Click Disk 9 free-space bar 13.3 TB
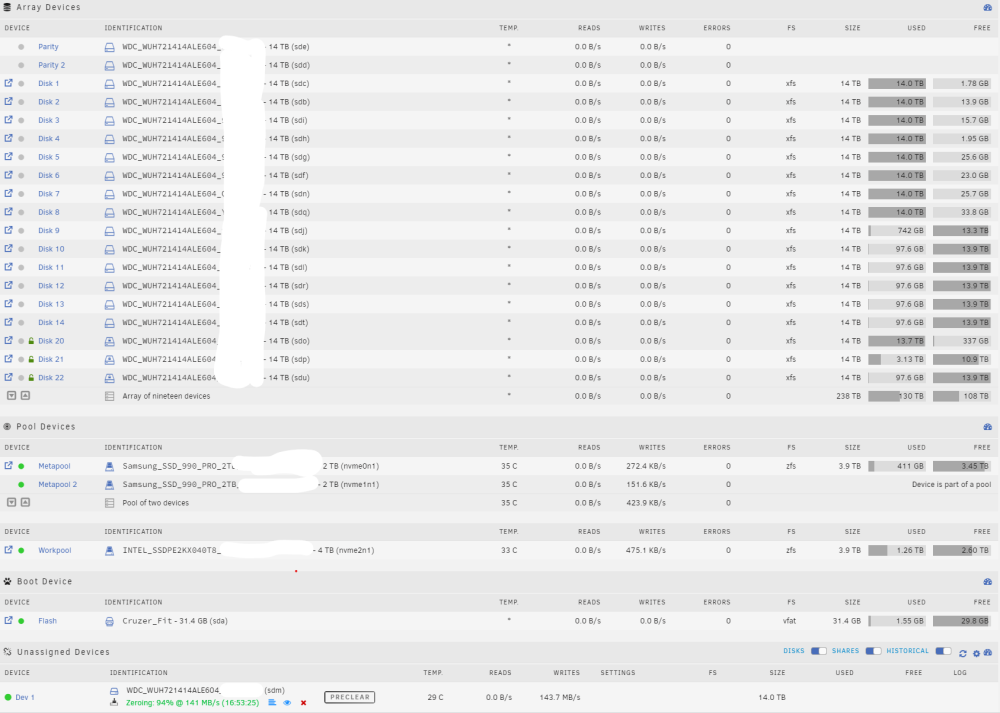Screen dimensions: 1000x713 (962, 231)
